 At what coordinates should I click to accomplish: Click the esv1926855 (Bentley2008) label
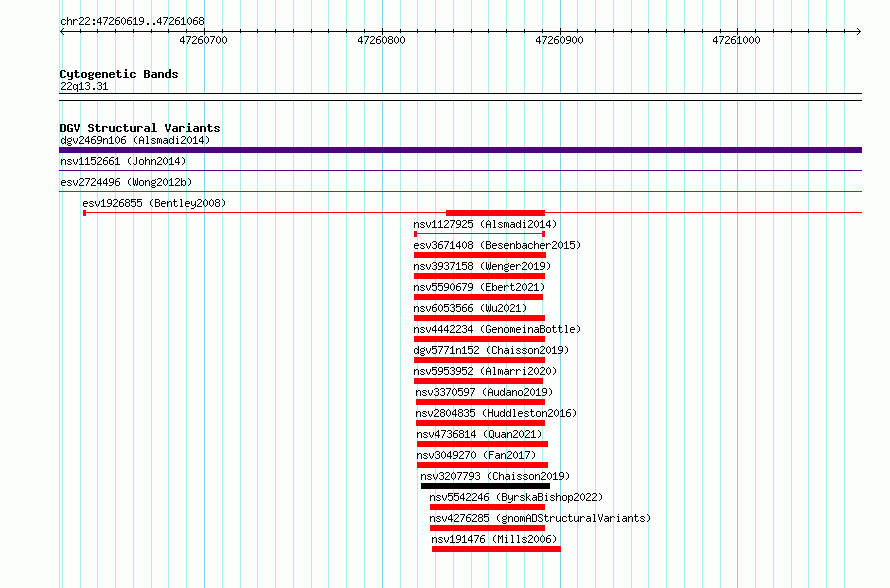click(154, 203)
